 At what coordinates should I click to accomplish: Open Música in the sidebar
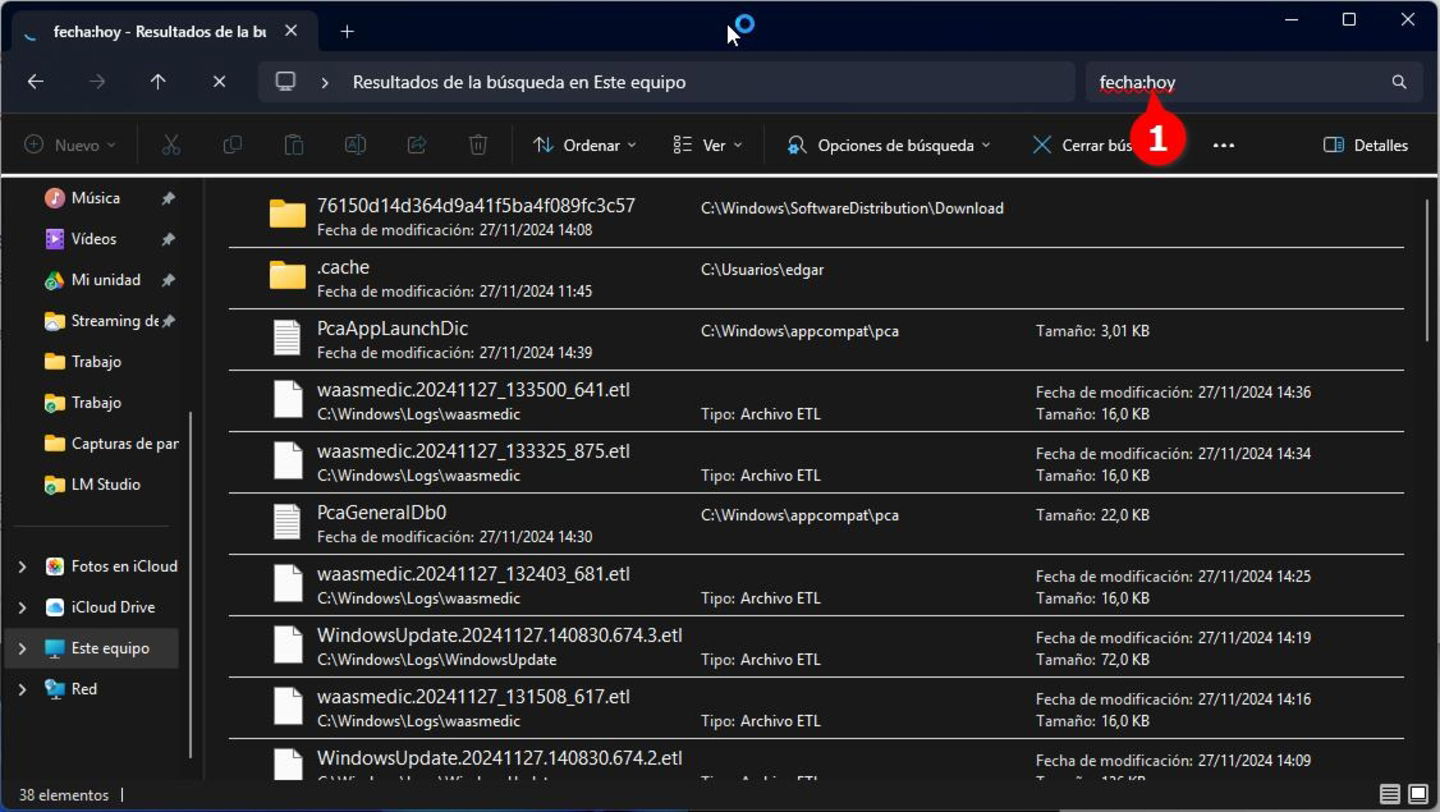point(96,198)
